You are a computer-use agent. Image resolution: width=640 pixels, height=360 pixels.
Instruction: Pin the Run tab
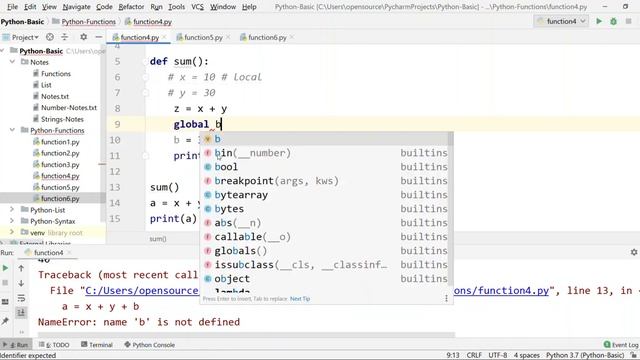[x=5, y=321]
